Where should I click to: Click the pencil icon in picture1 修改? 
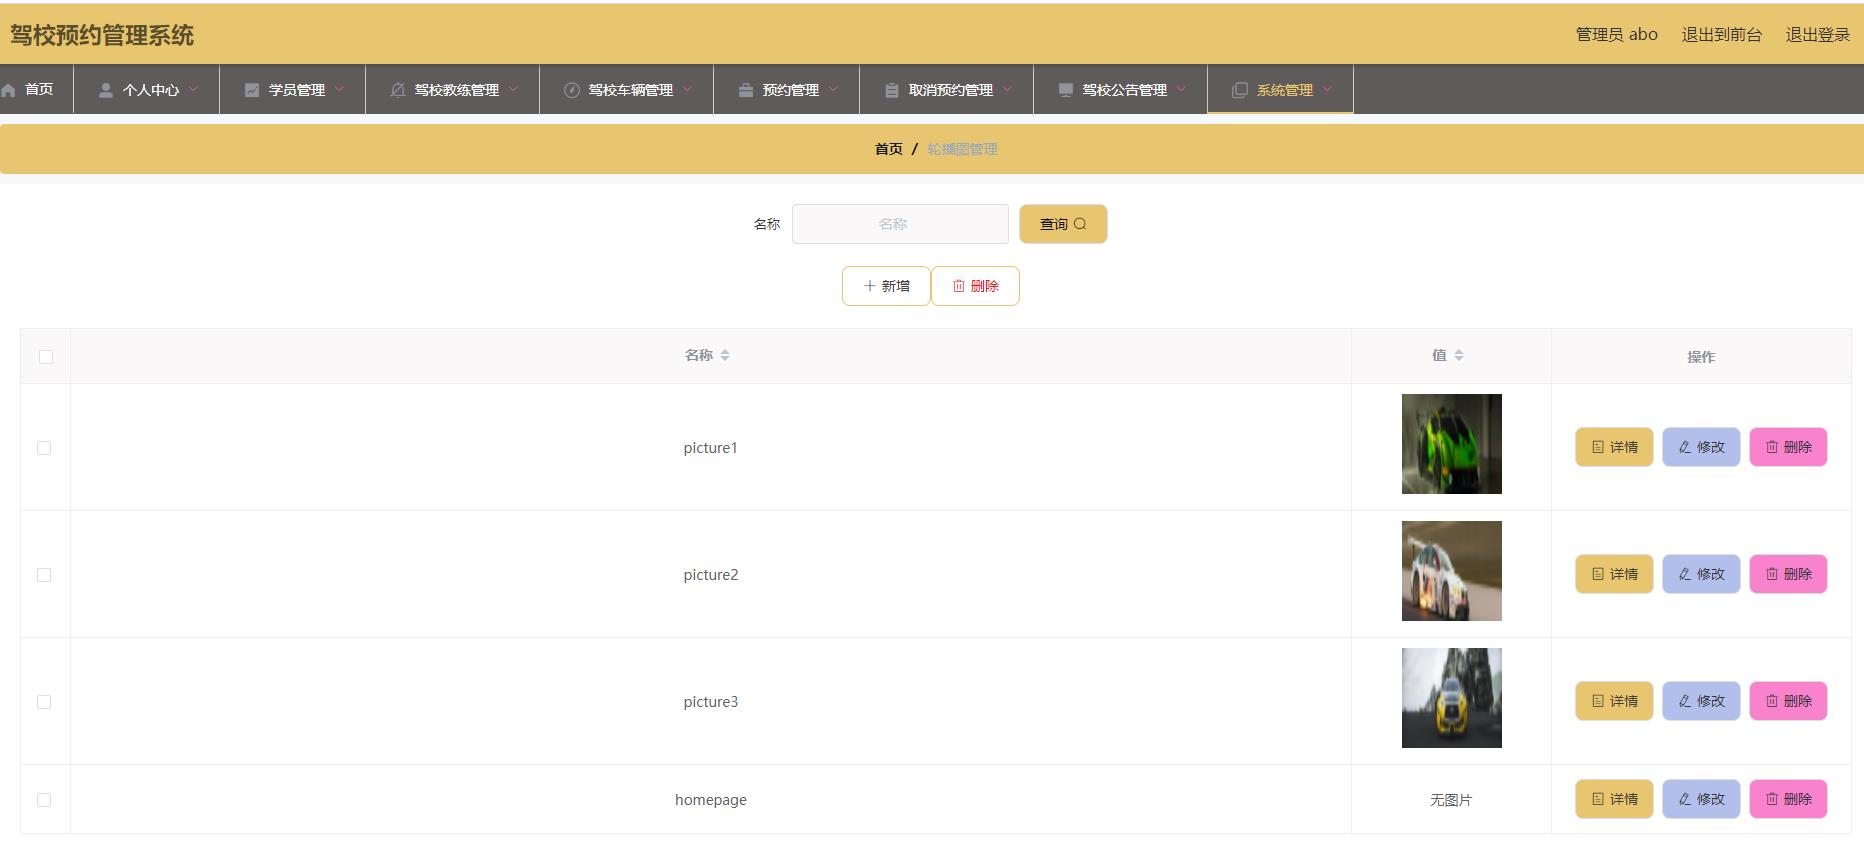tap(1685, 447)
